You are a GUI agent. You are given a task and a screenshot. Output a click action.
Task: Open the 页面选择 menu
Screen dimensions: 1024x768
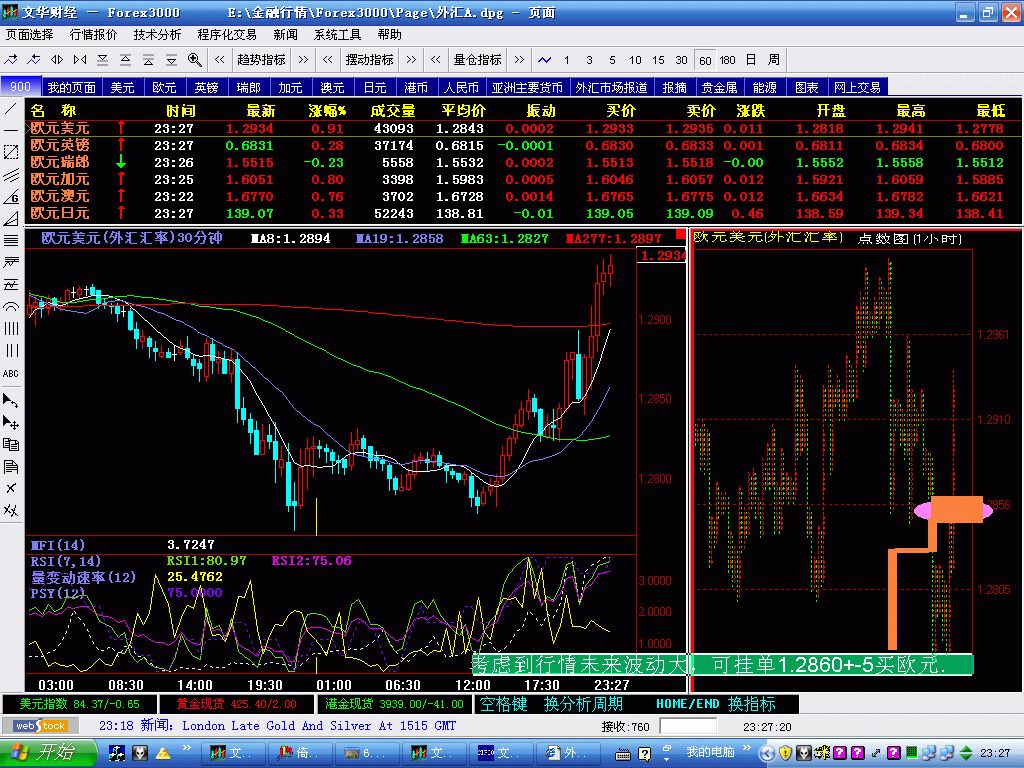29,35
